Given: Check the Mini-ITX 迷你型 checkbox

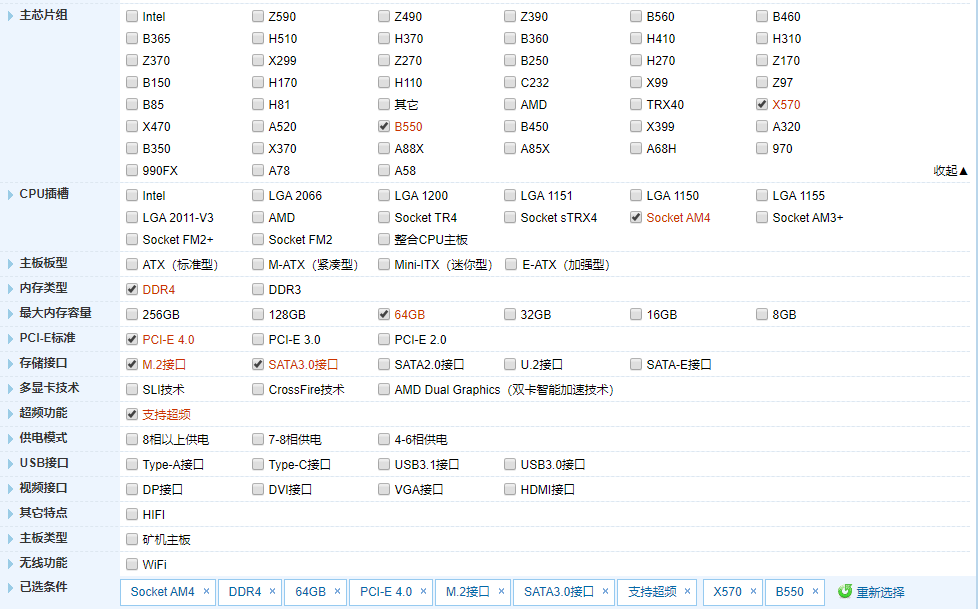Looking at the screenshot, I should [x=383, y=264].
